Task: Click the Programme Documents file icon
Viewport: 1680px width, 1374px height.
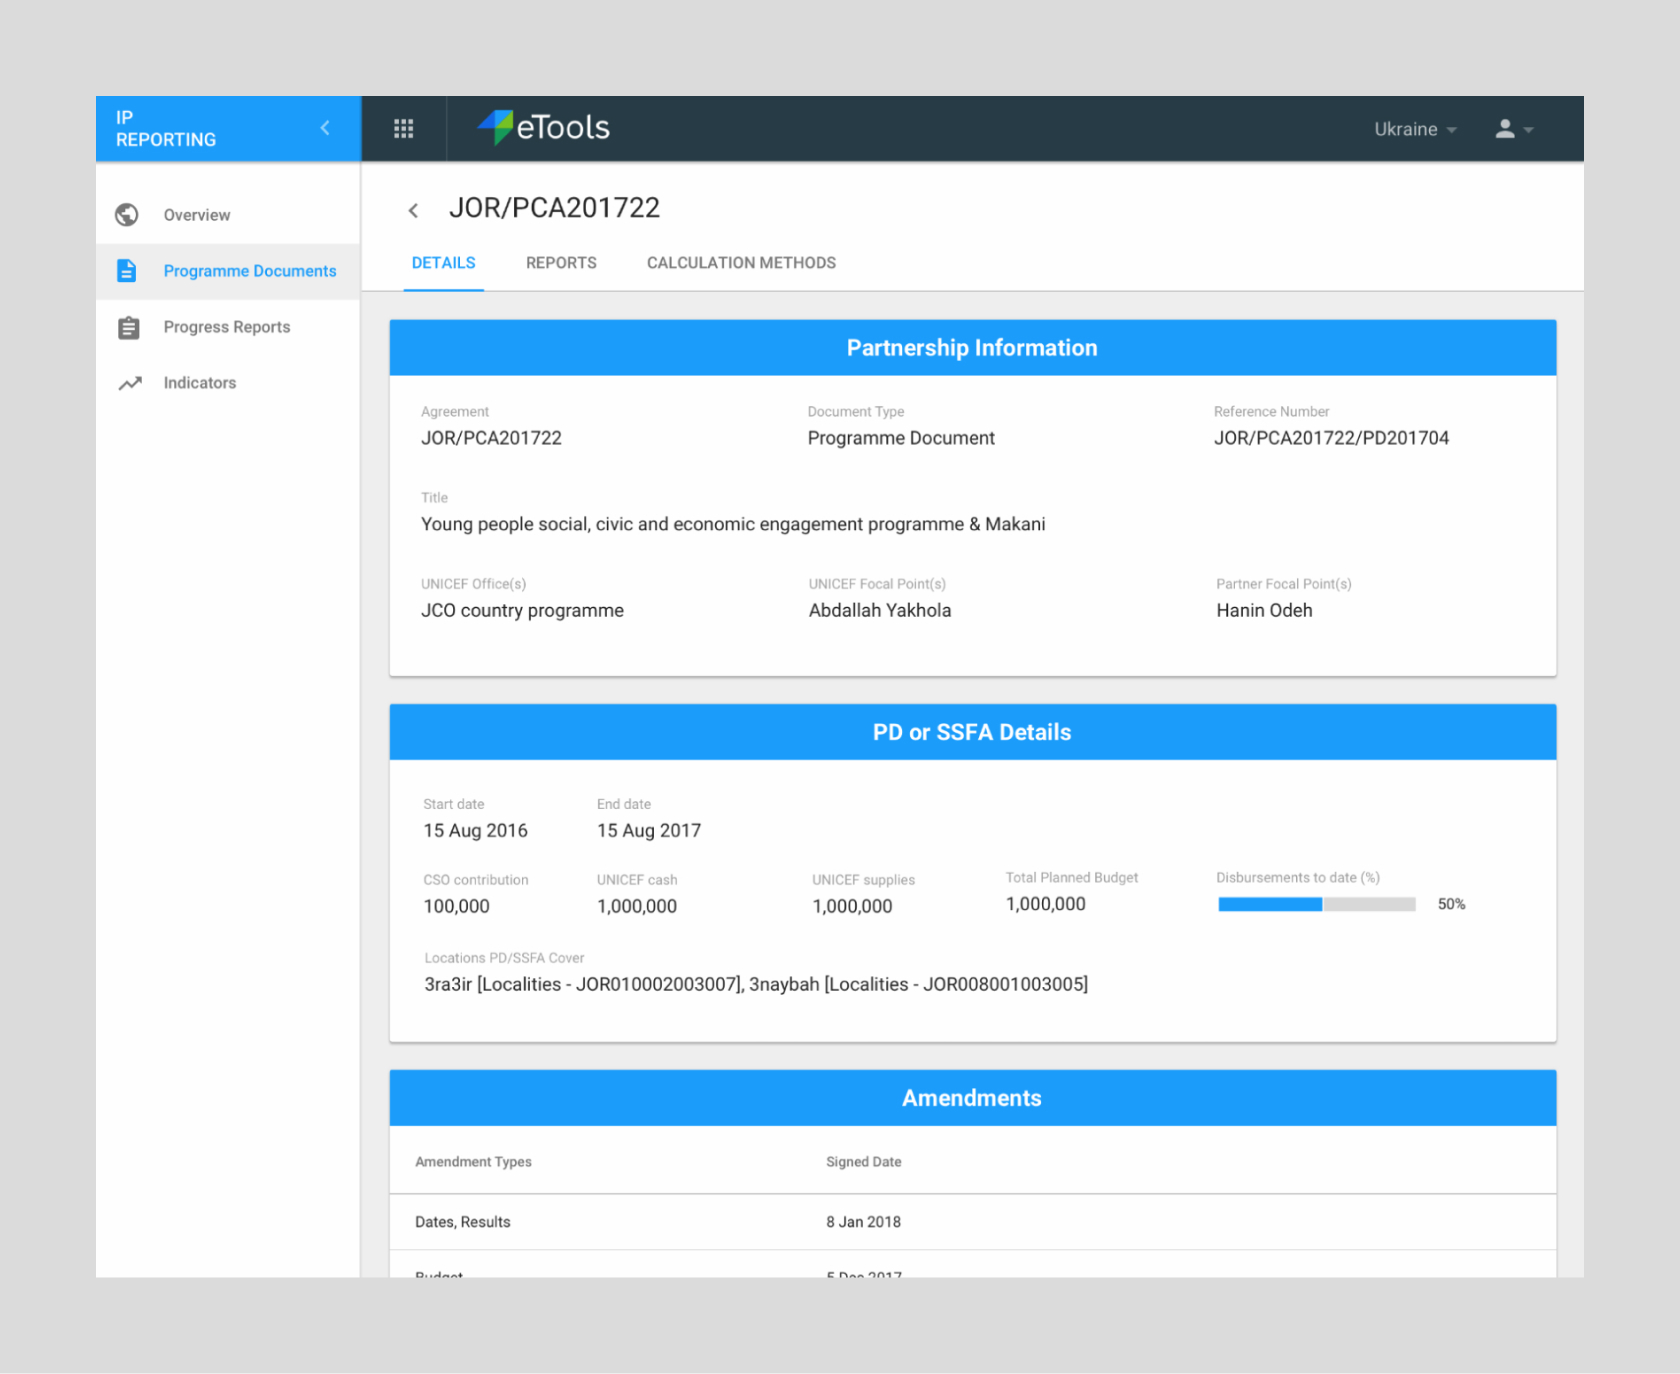Action: (127, 271)
